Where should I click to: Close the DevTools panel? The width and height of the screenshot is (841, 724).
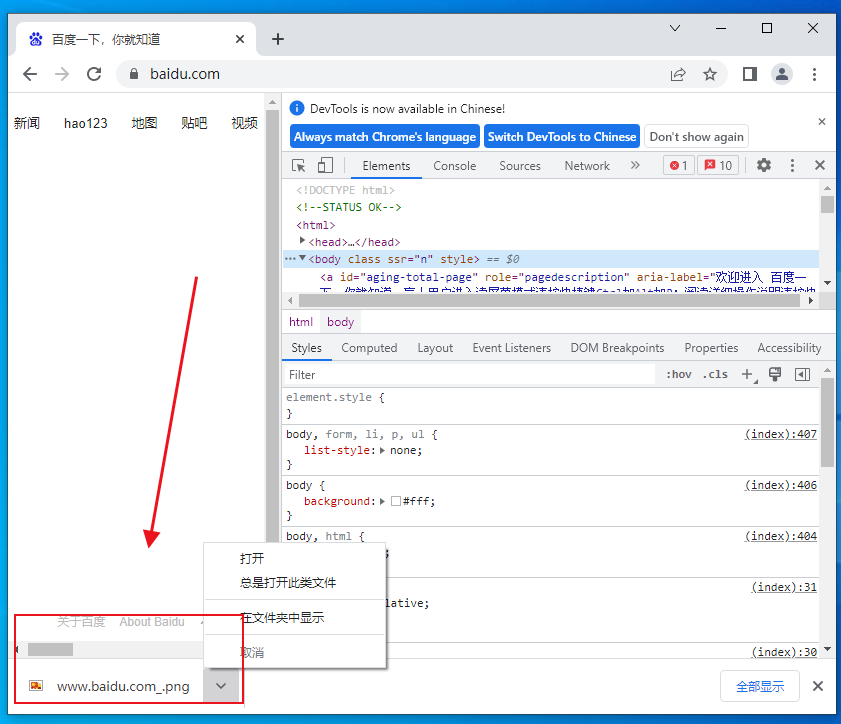(x=820, y=165)
